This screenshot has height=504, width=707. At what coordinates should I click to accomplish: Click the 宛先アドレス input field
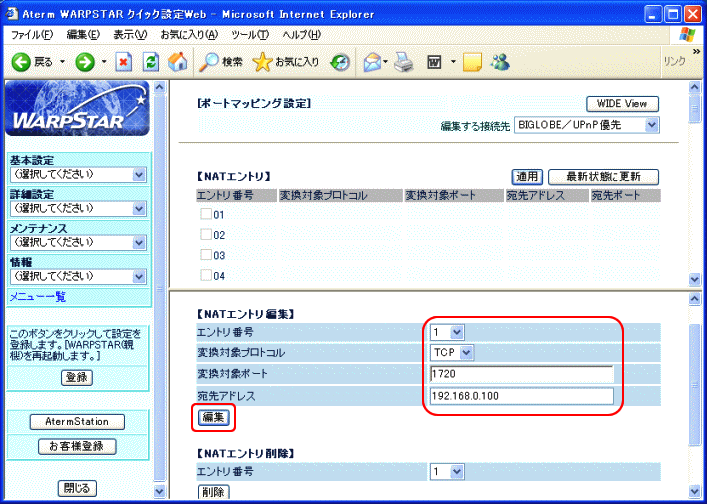[x=520, y=396]
